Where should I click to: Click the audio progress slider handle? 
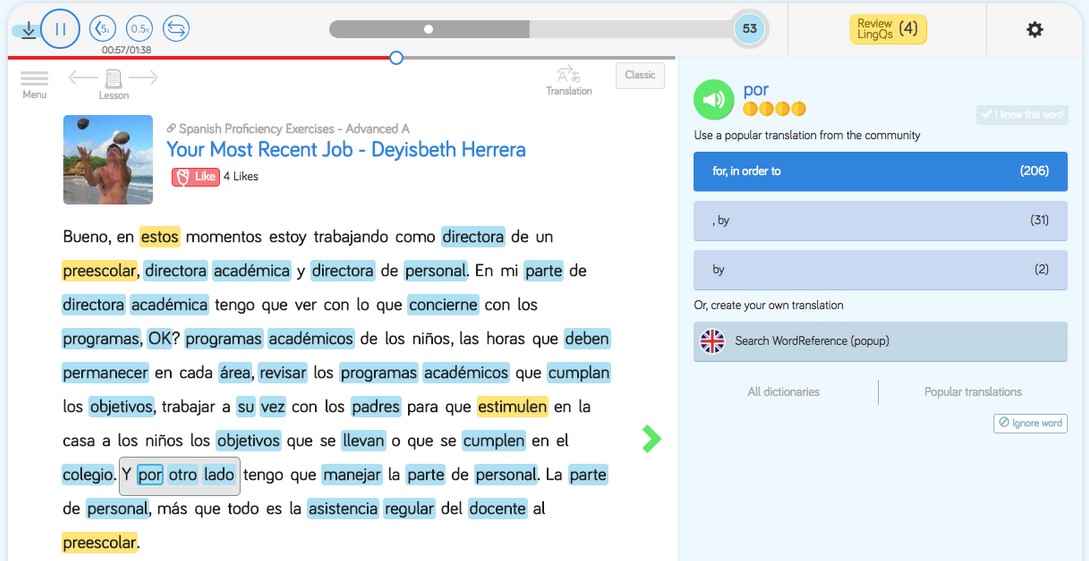click(396, 58)
